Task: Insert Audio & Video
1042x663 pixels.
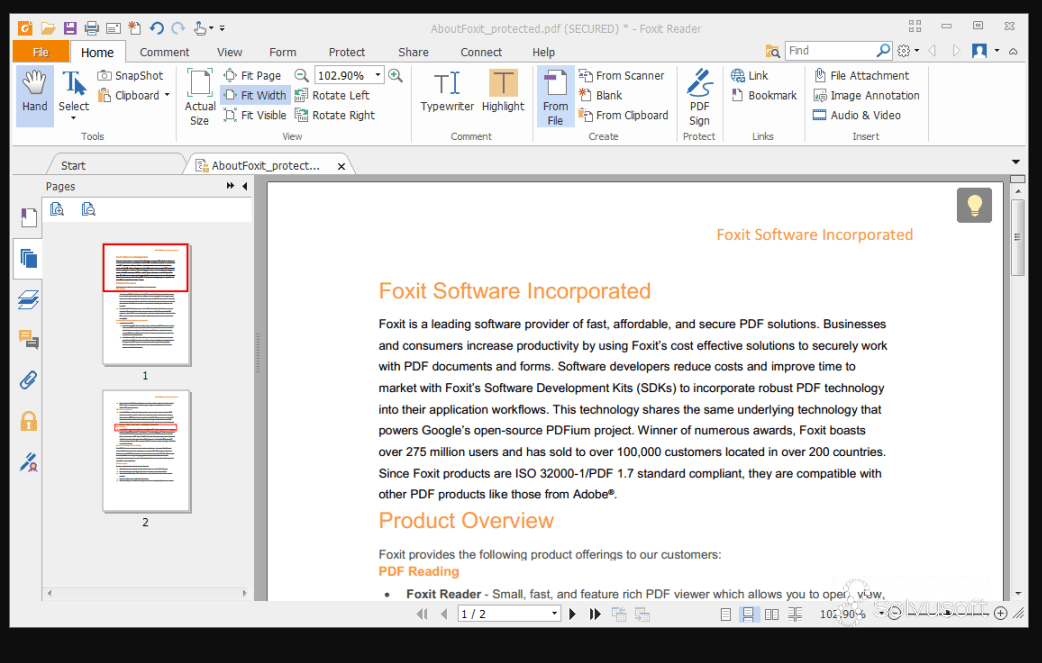Action: tap(857, 116)
